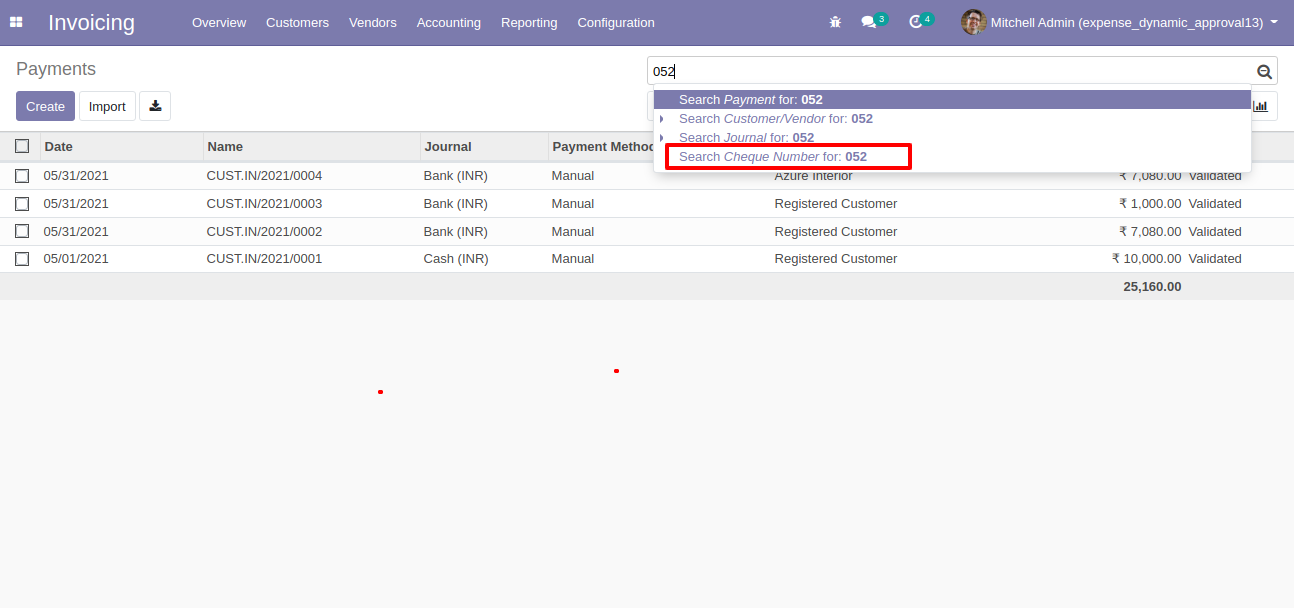Open payment CUST.IN/2021/0004
Screen dimensions: 1294x608
point(264,176)
